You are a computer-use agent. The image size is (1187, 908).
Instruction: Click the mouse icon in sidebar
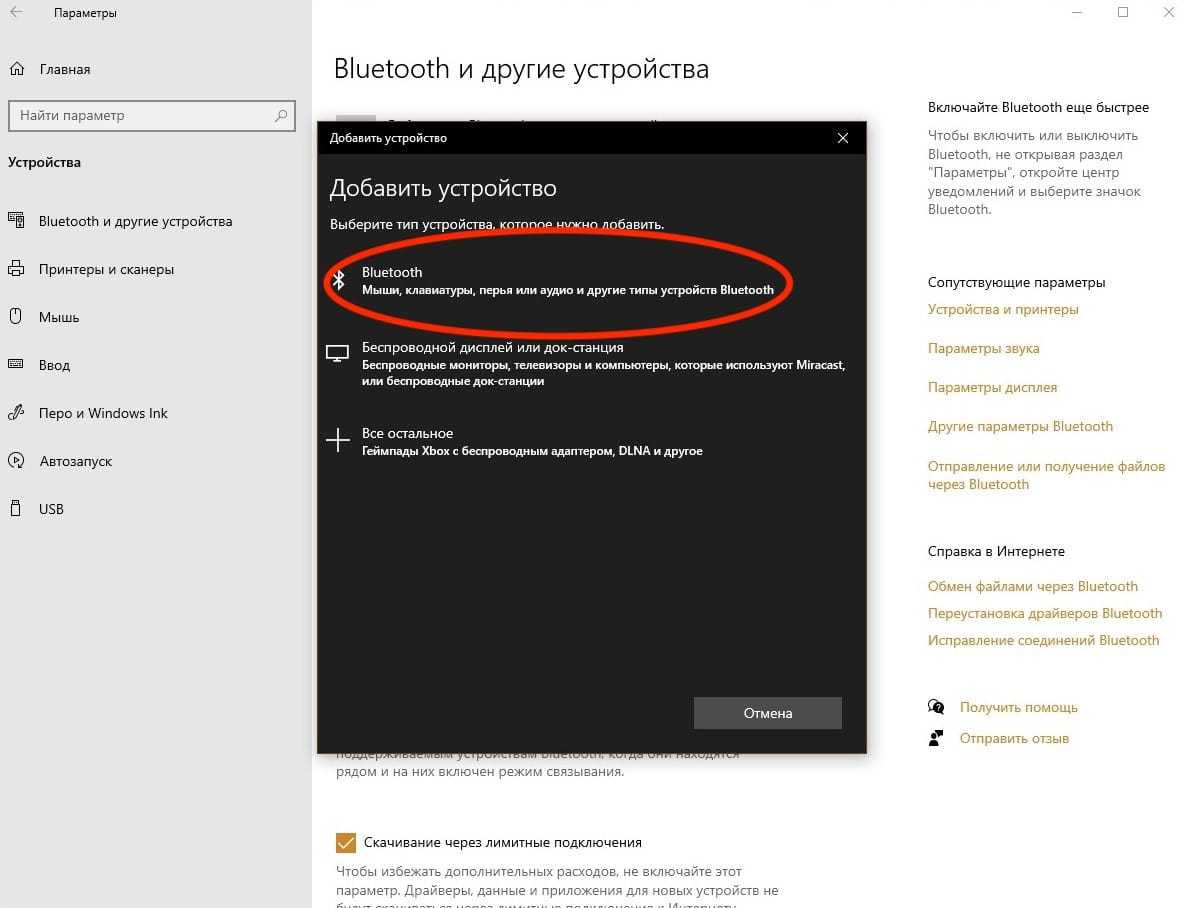(16, 317)
